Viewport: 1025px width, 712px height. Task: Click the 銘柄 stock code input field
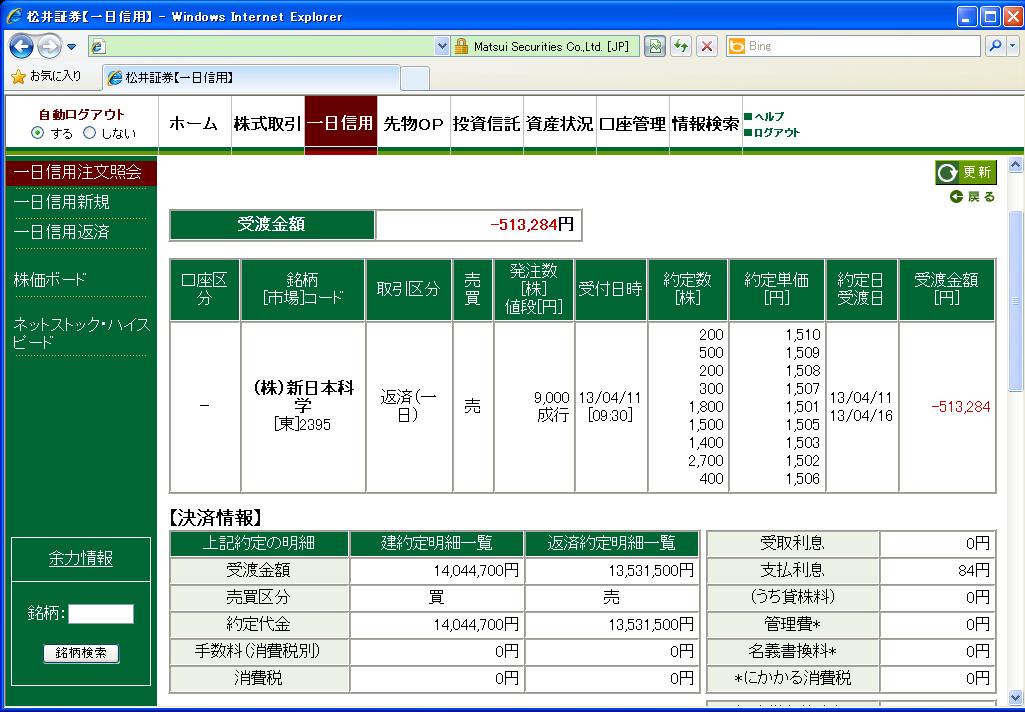(x=101, y=614)
